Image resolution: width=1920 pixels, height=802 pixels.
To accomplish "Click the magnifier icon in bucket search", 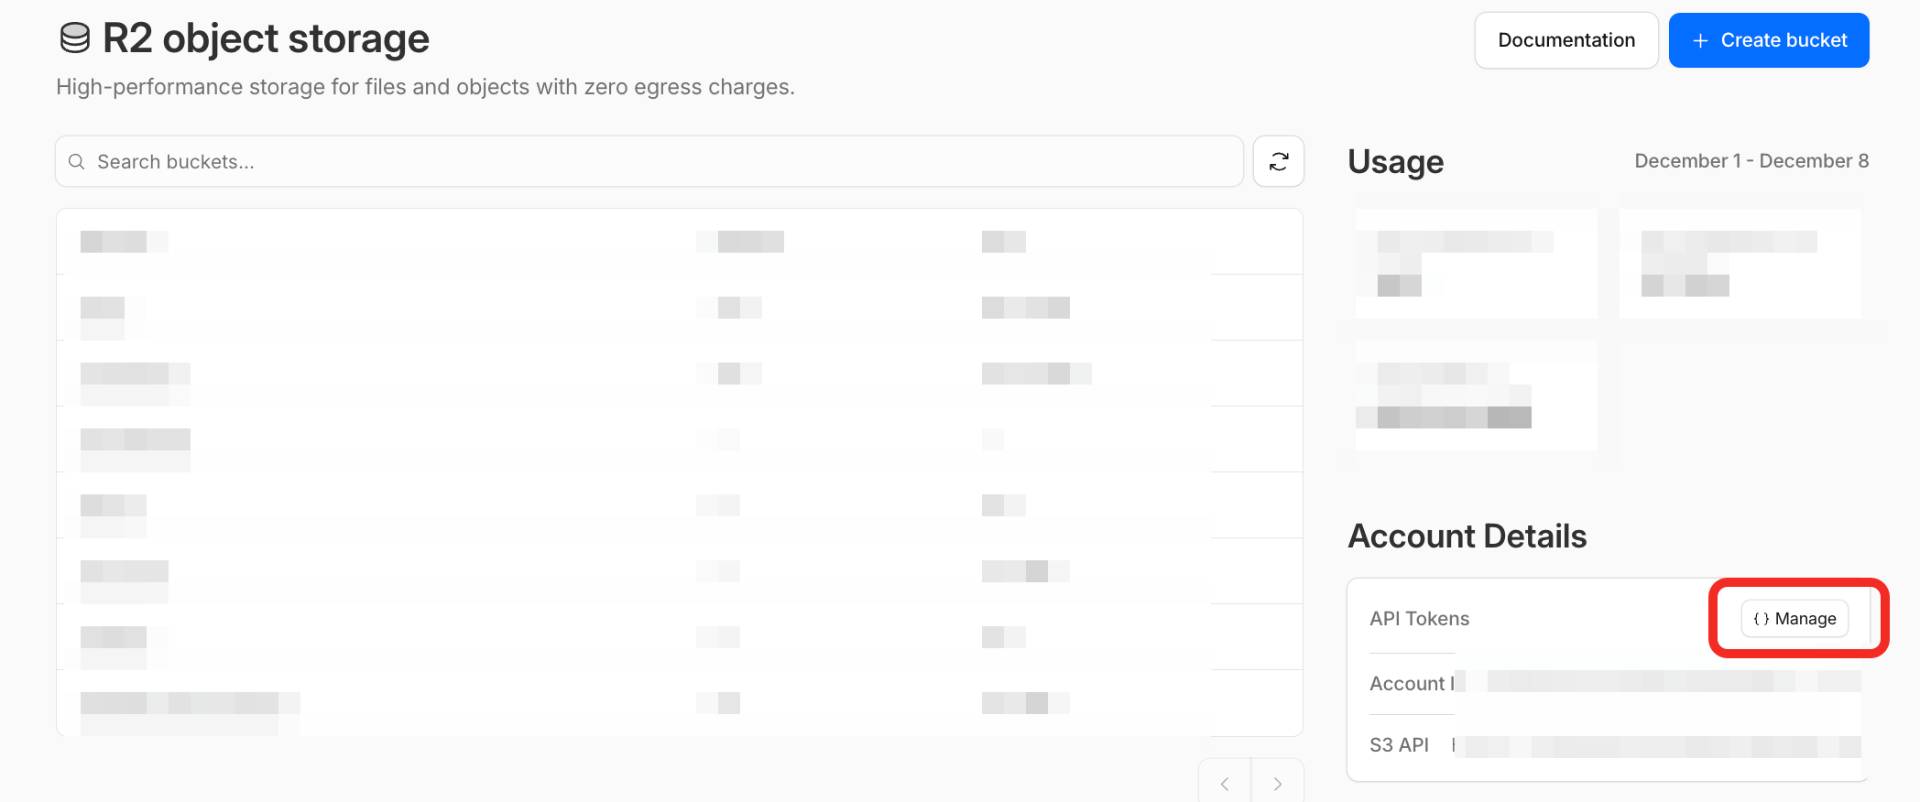I will [x=76, y=162].
